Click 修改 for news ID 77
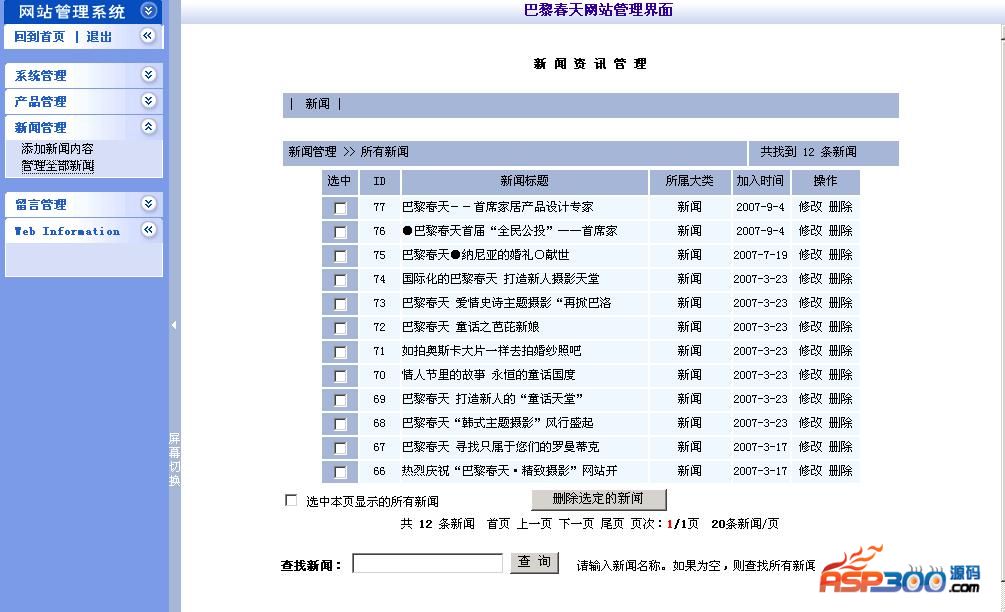Viewport: 1005px width, 612px height. click(810, 207)
